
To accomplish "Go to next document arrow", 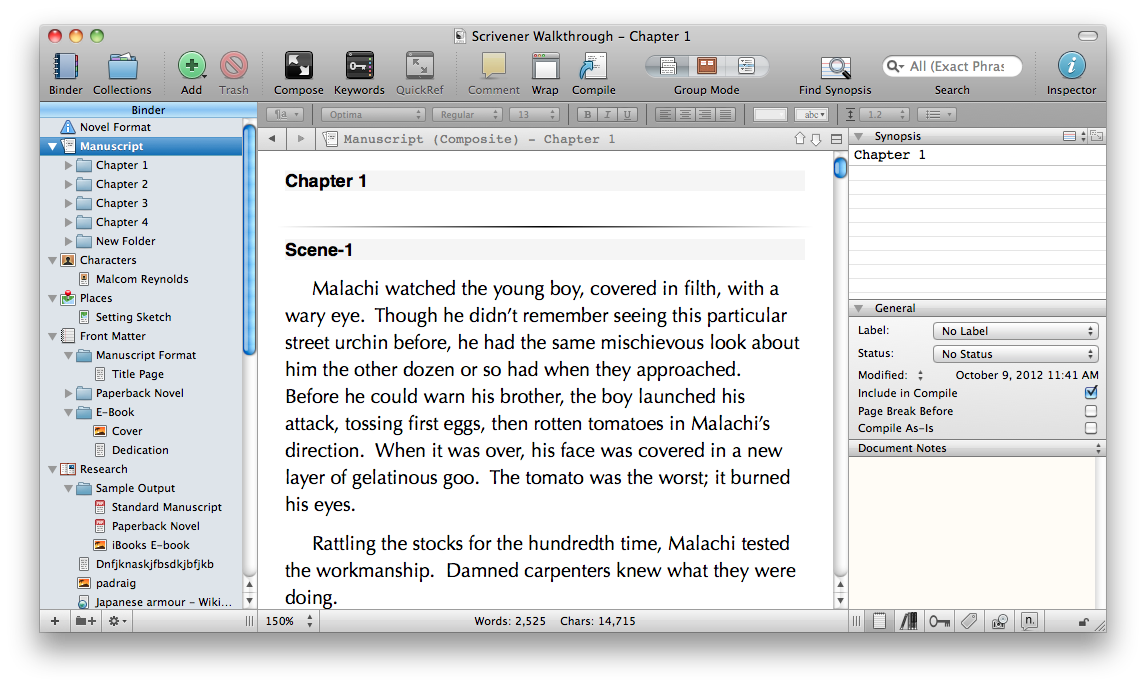I will [x=816, y=139].
